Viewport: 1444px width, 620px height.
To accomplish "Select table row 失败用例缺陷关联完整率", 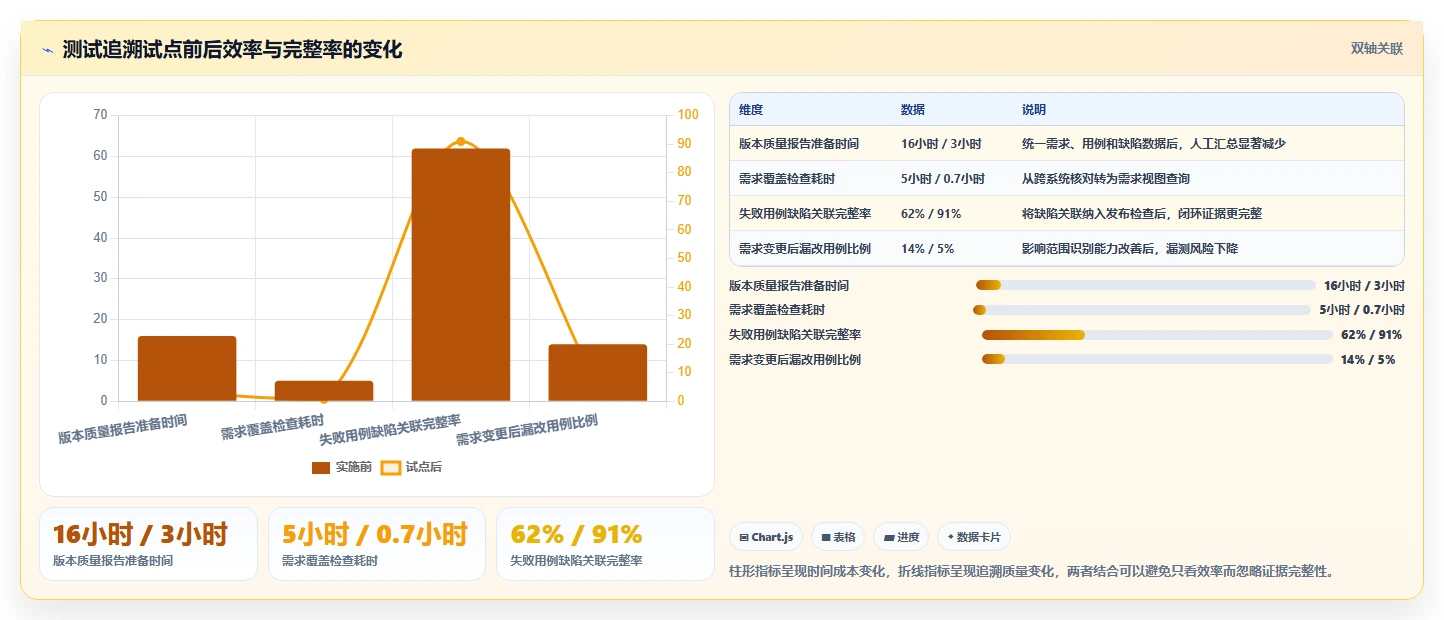I will tap(1067, 214).
